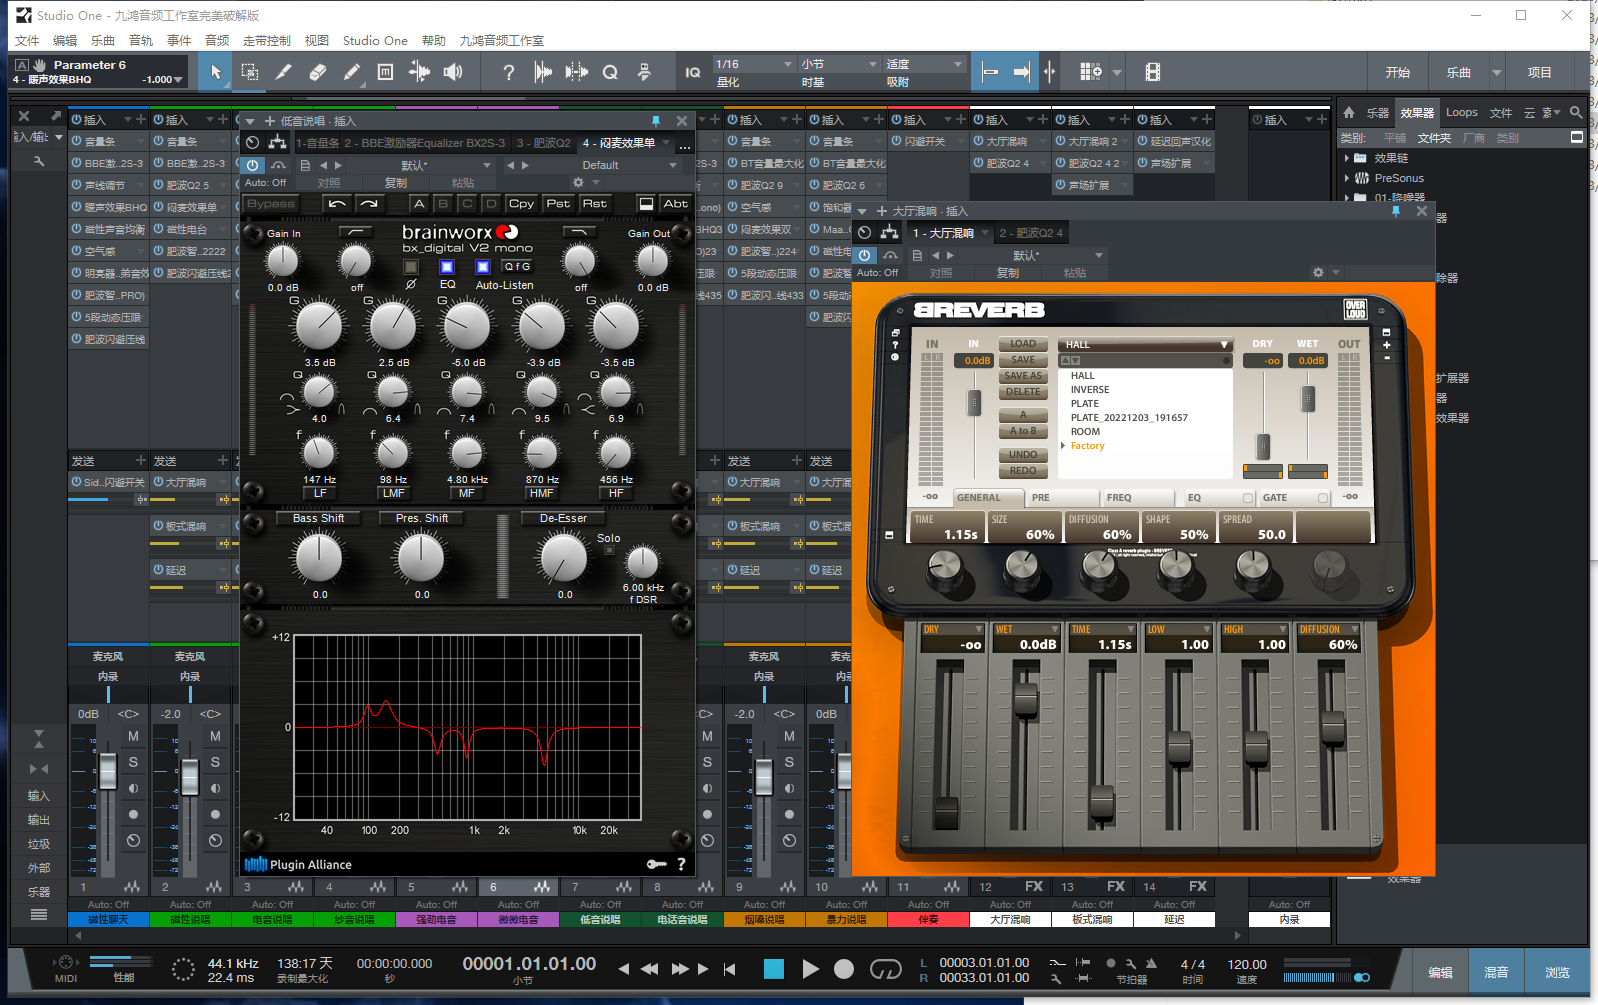Toggle the loop button in the transport
The width and height of the screenshot is (1598, 1005).
click(885, 968)
